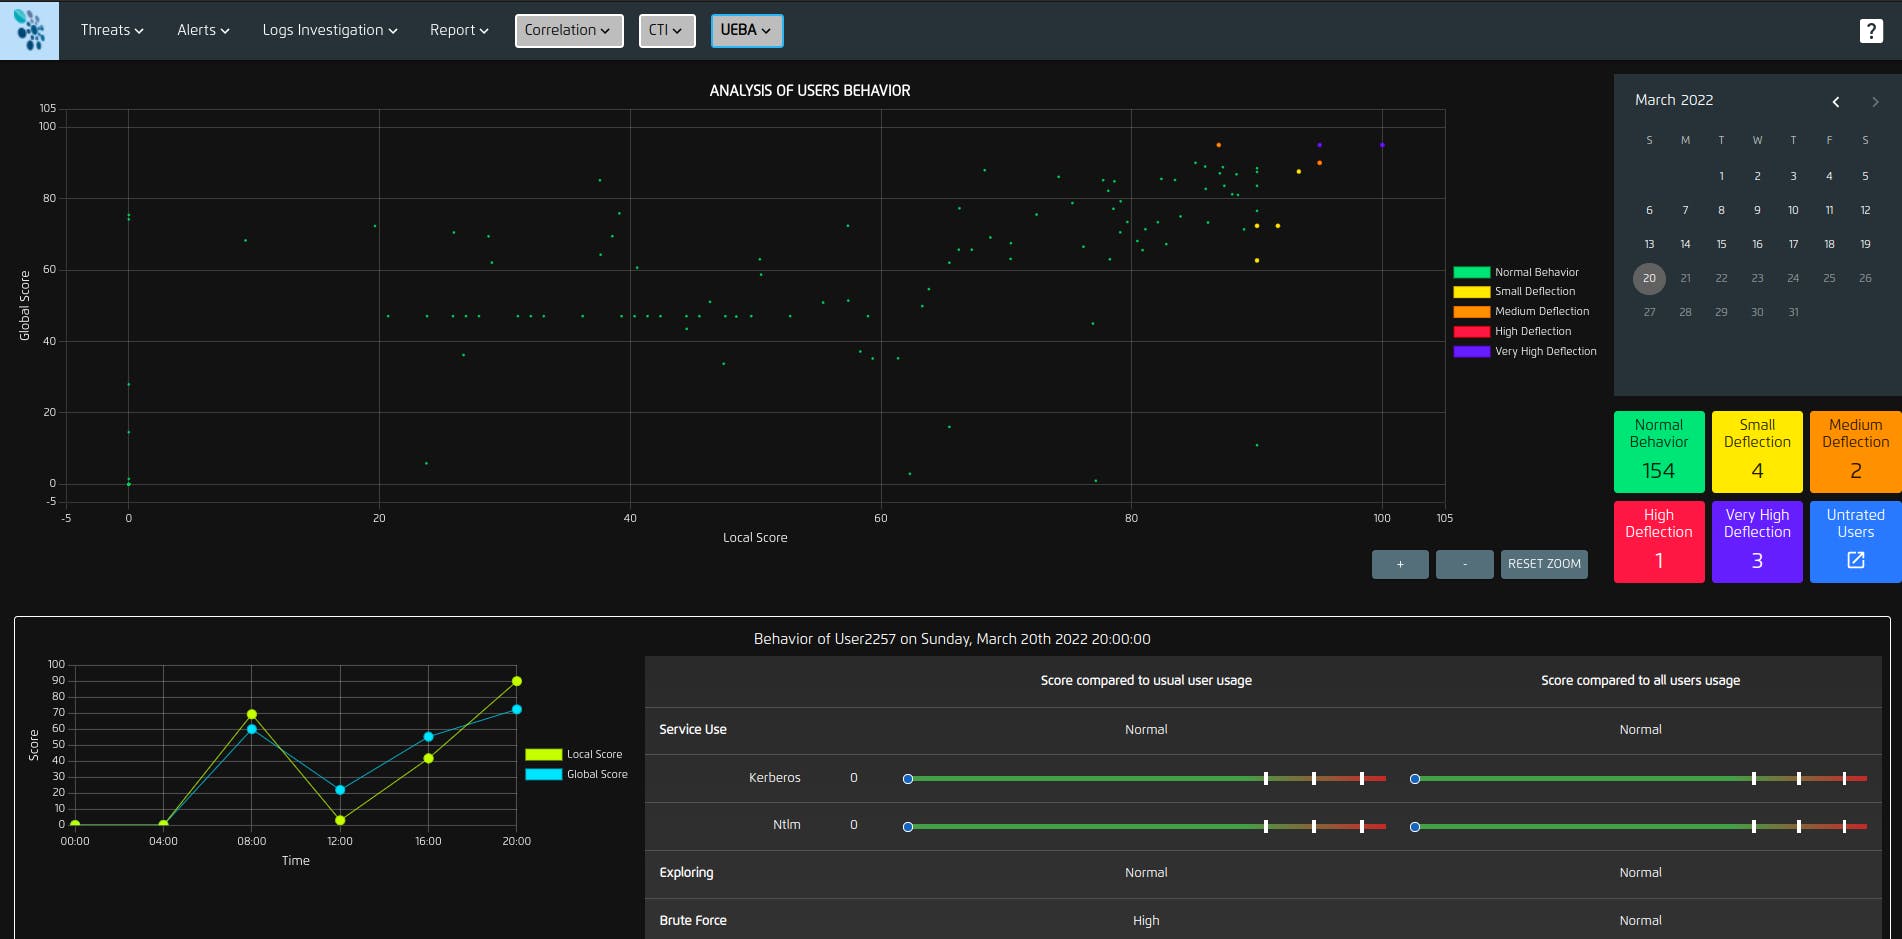1902x939 pixels.
Task: Go to previous month in calendar
Action: [x=1835, y=102]
